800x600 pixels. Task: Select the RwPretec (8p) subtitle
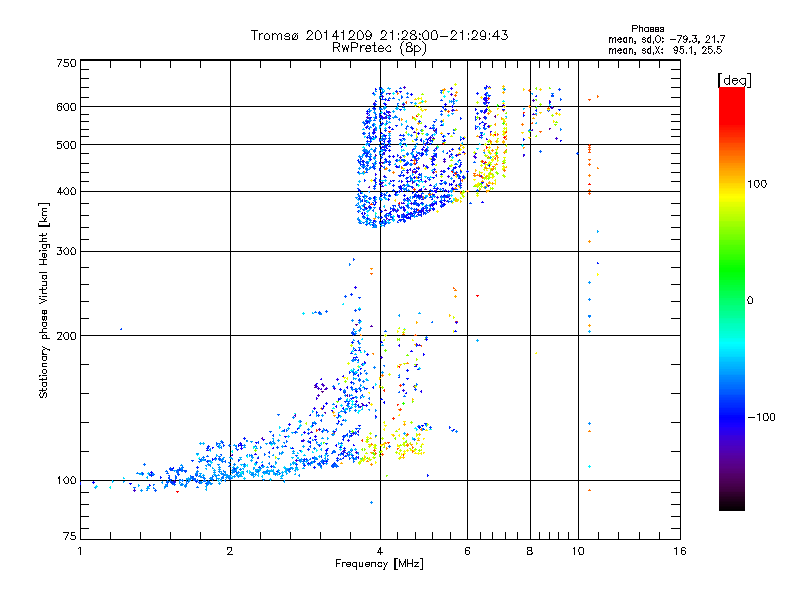point(379,48)
